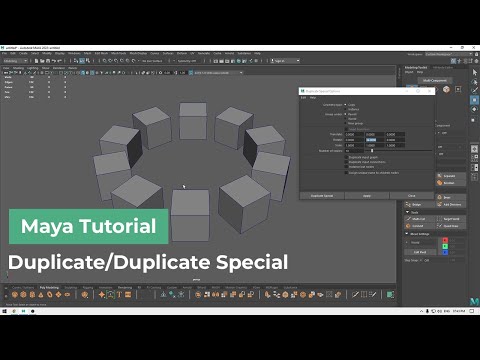
Task: Open the Shading viewport panel menu
Action: pyautogui.click(x=18, y=68)
